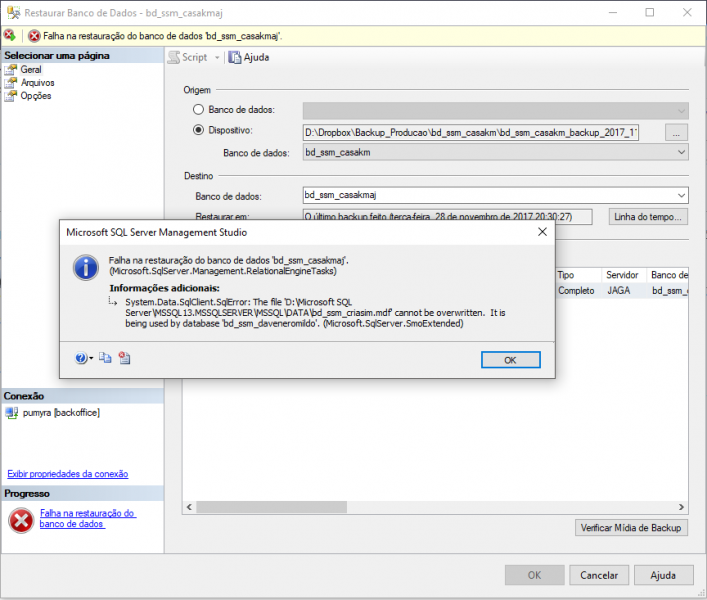Open the Arquivos page
Screen dimensions: 707x600
point(37,83)
